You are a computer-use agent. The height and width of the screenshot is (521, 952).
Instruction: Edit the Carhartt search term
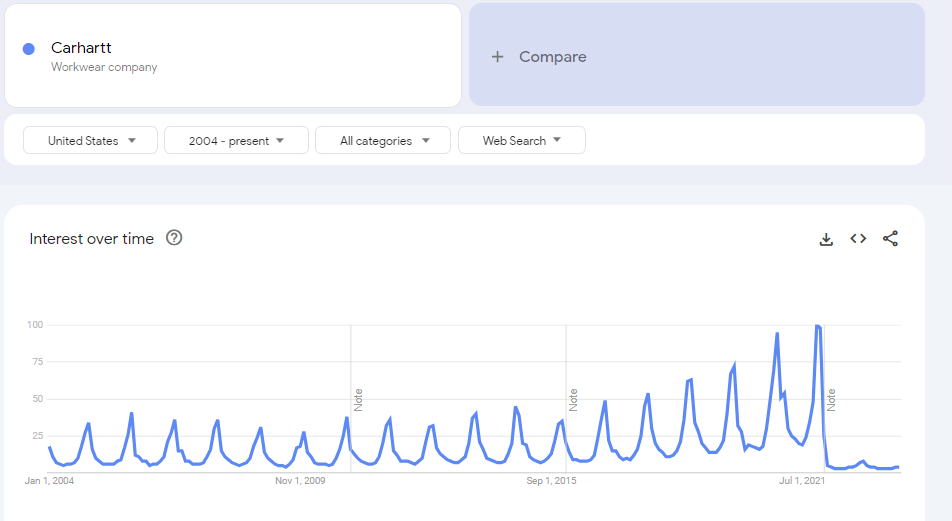point(81,47)
